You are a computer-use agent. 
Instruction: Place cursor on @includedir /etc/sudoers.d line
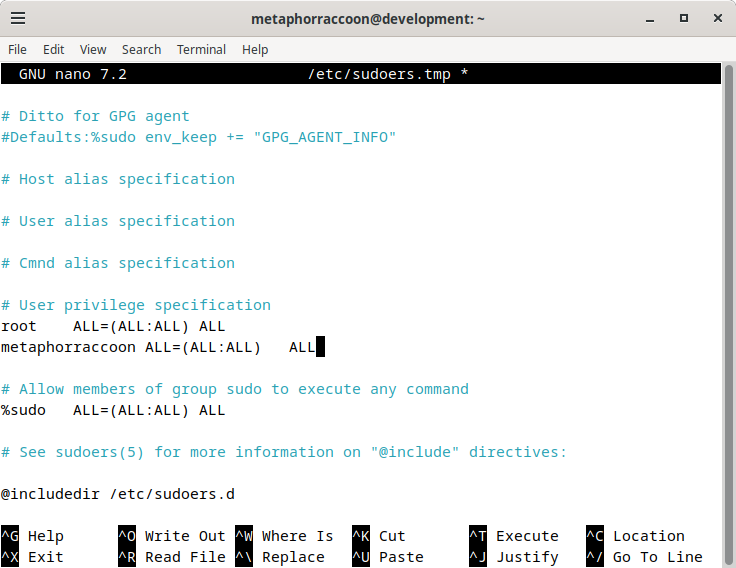coord(118,494)
